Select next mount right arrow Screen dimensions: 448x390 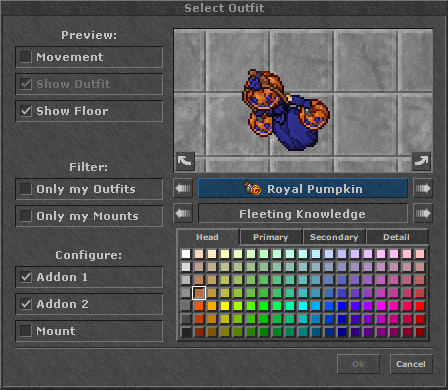423,213
